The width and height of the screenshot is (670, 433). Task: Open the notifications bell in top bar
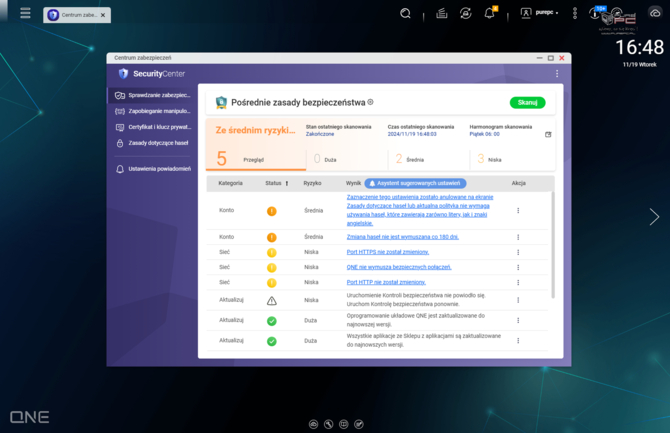tap(490, 13)
